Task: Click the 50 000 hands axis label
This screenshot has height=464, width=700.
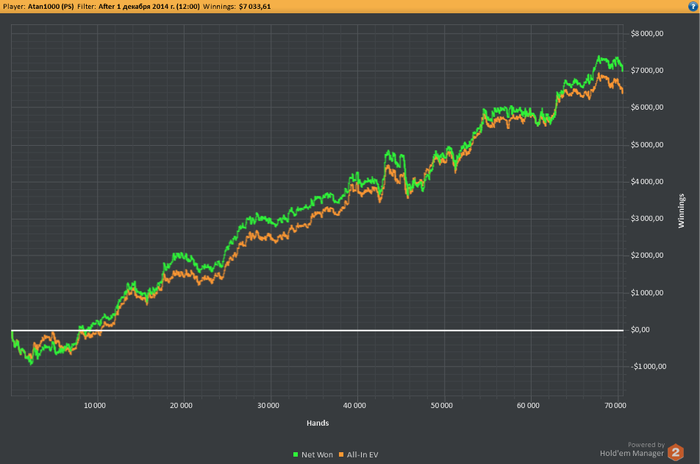Action: point(441,405)
